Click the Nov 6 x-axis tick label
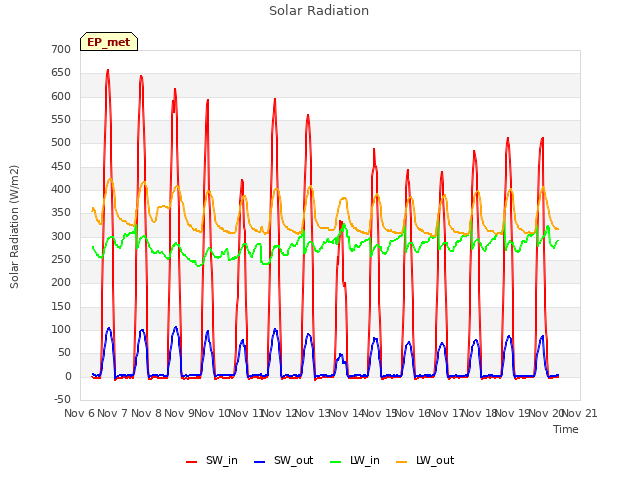This screenshot has width=640, height=480. tap(79, 413)
